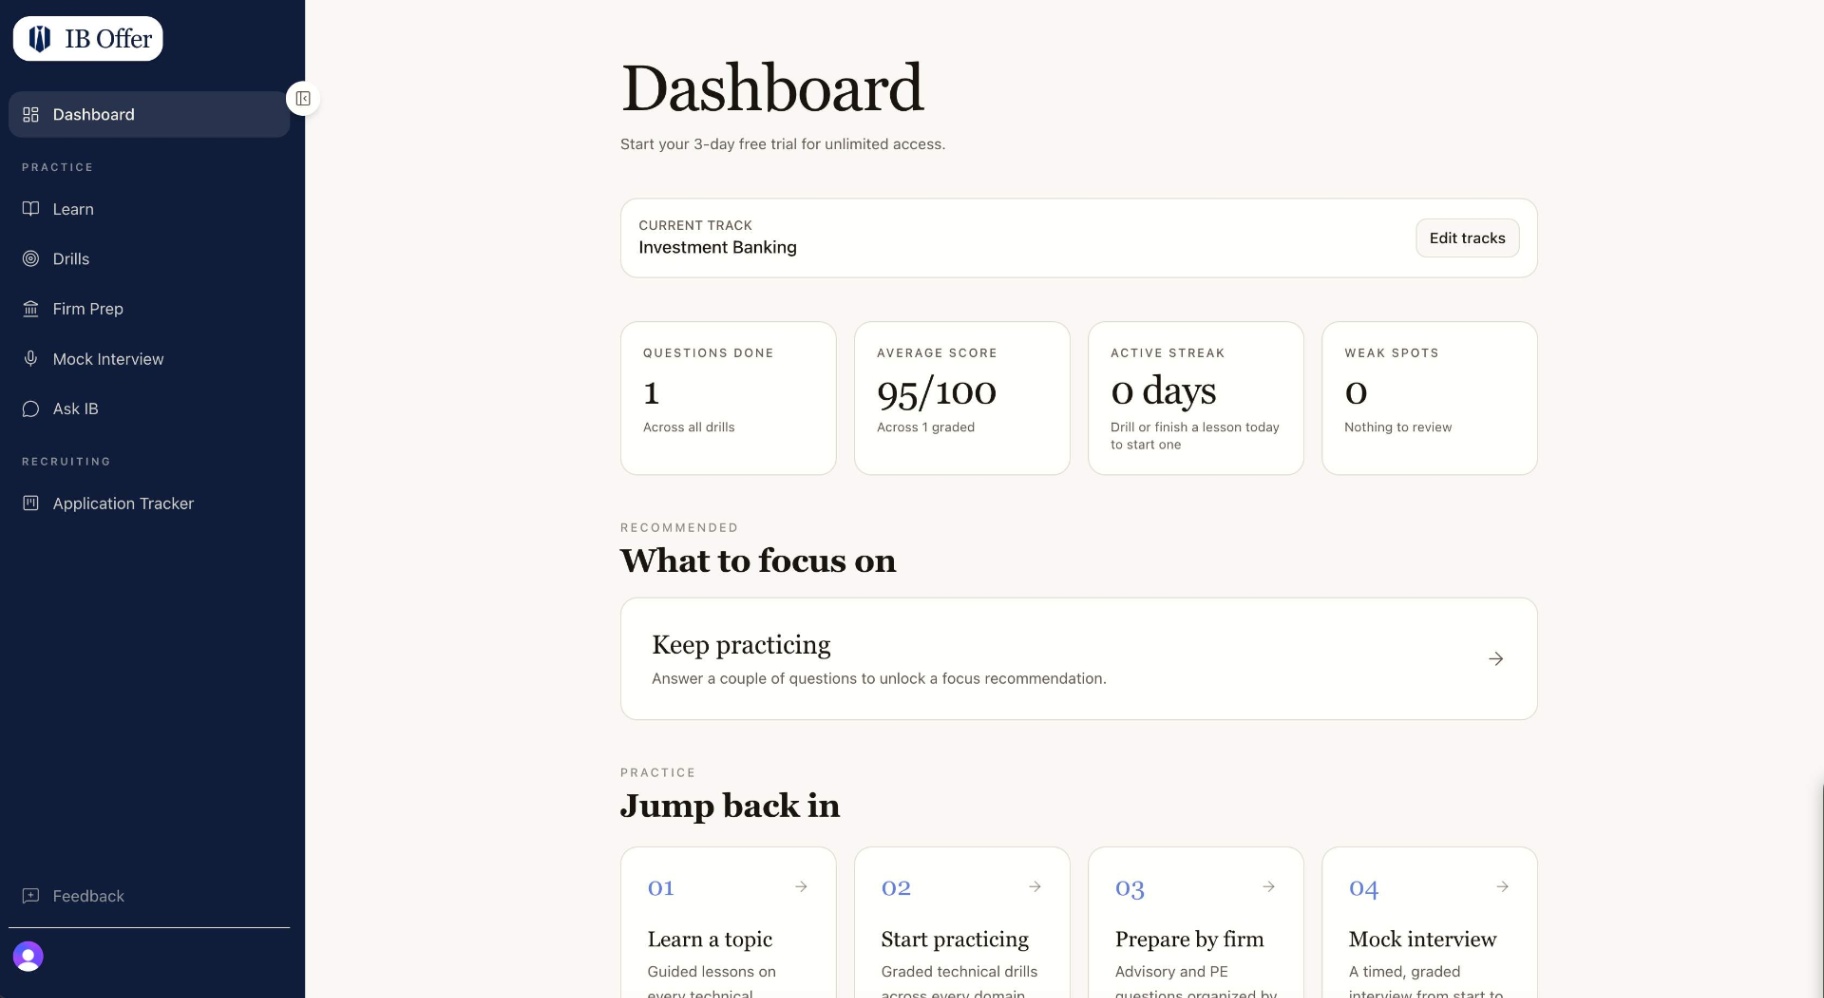Screen dimensions: 1824x998
Task: Open Mock Interview via microphone icon
Action: tap(31, 359)
